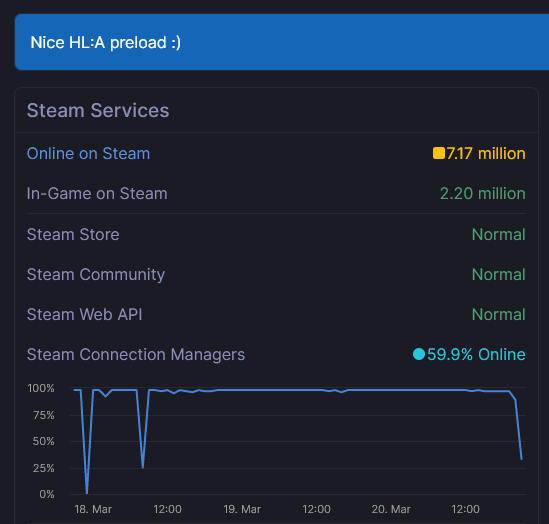
Task: Click the '18. Mar' axis label
Action: [93, 509]
